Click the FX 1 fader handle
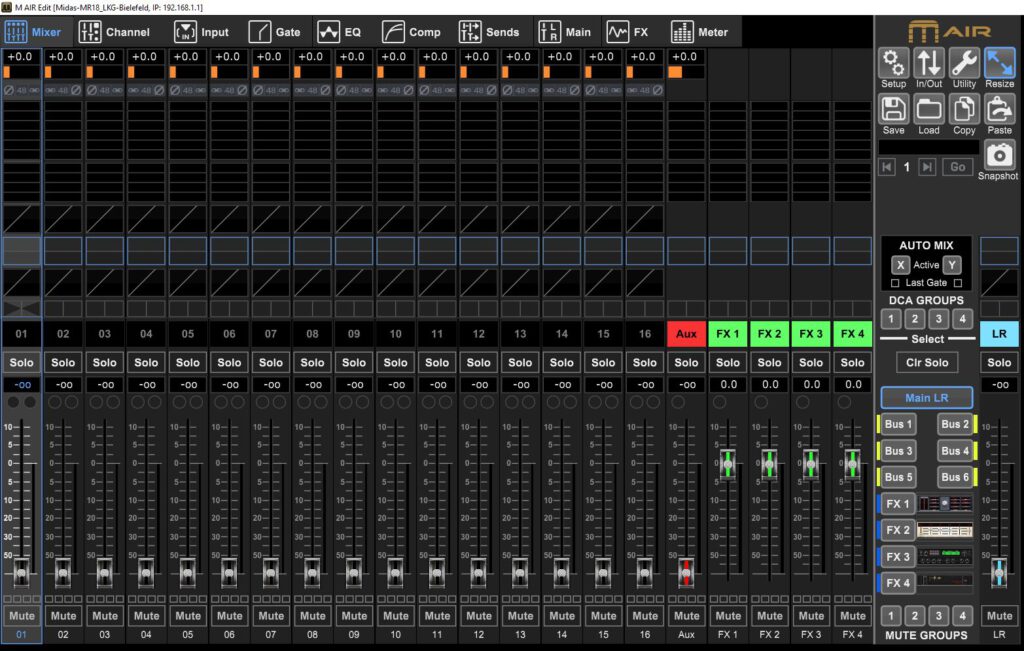1024x651 pixels. point(728,464)
